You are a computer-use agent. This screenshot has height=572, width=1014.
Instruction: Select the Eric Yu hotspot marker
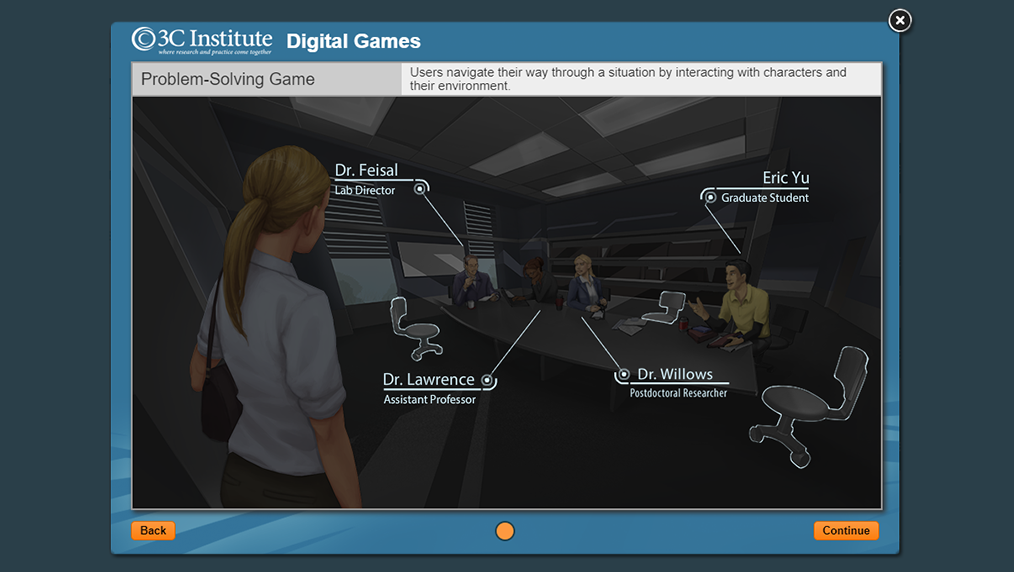710,197
